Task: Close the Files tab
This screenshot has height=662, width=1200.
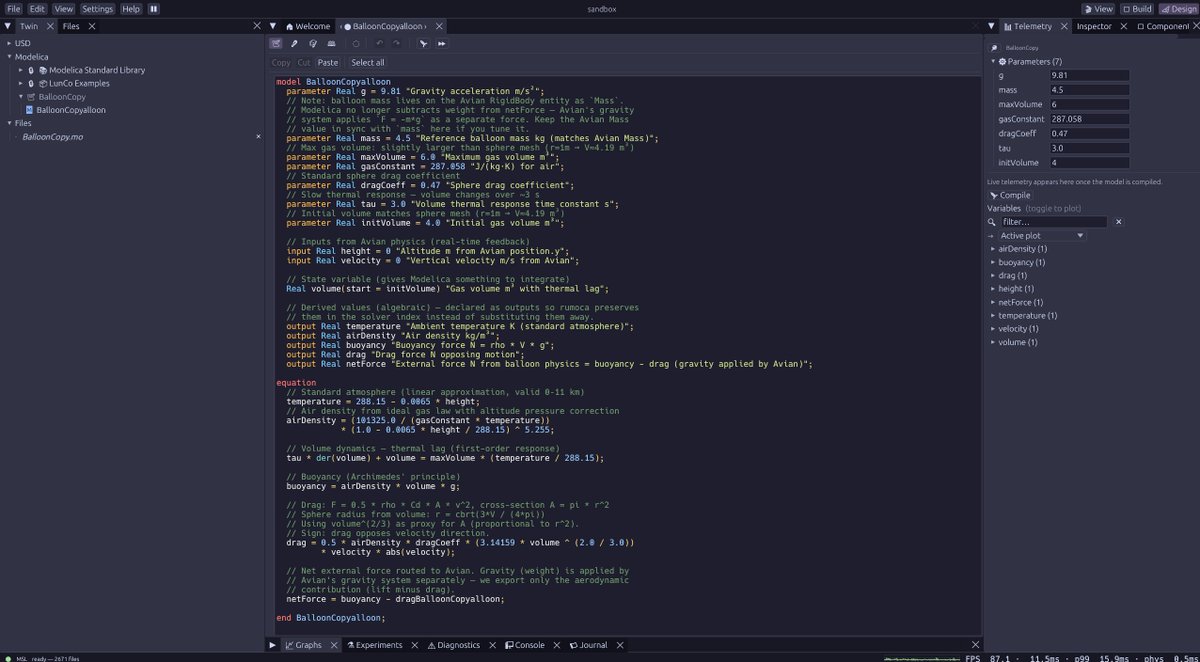Action: click(x=91, y=26)
